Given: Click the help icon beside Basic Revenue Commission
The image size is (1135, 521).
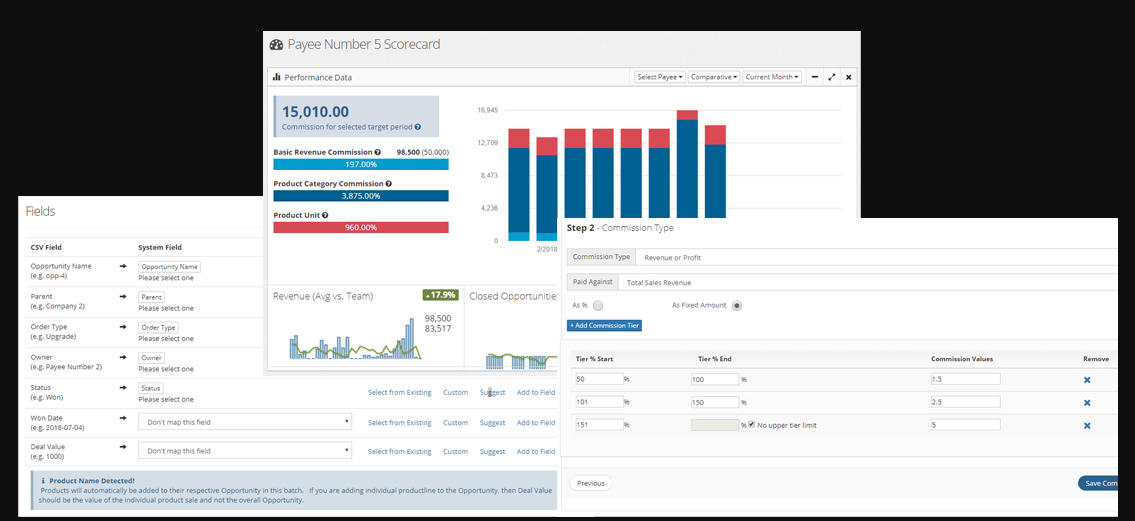Looking at the screenshot, I should pyautogui.click(x=377, y=152).
